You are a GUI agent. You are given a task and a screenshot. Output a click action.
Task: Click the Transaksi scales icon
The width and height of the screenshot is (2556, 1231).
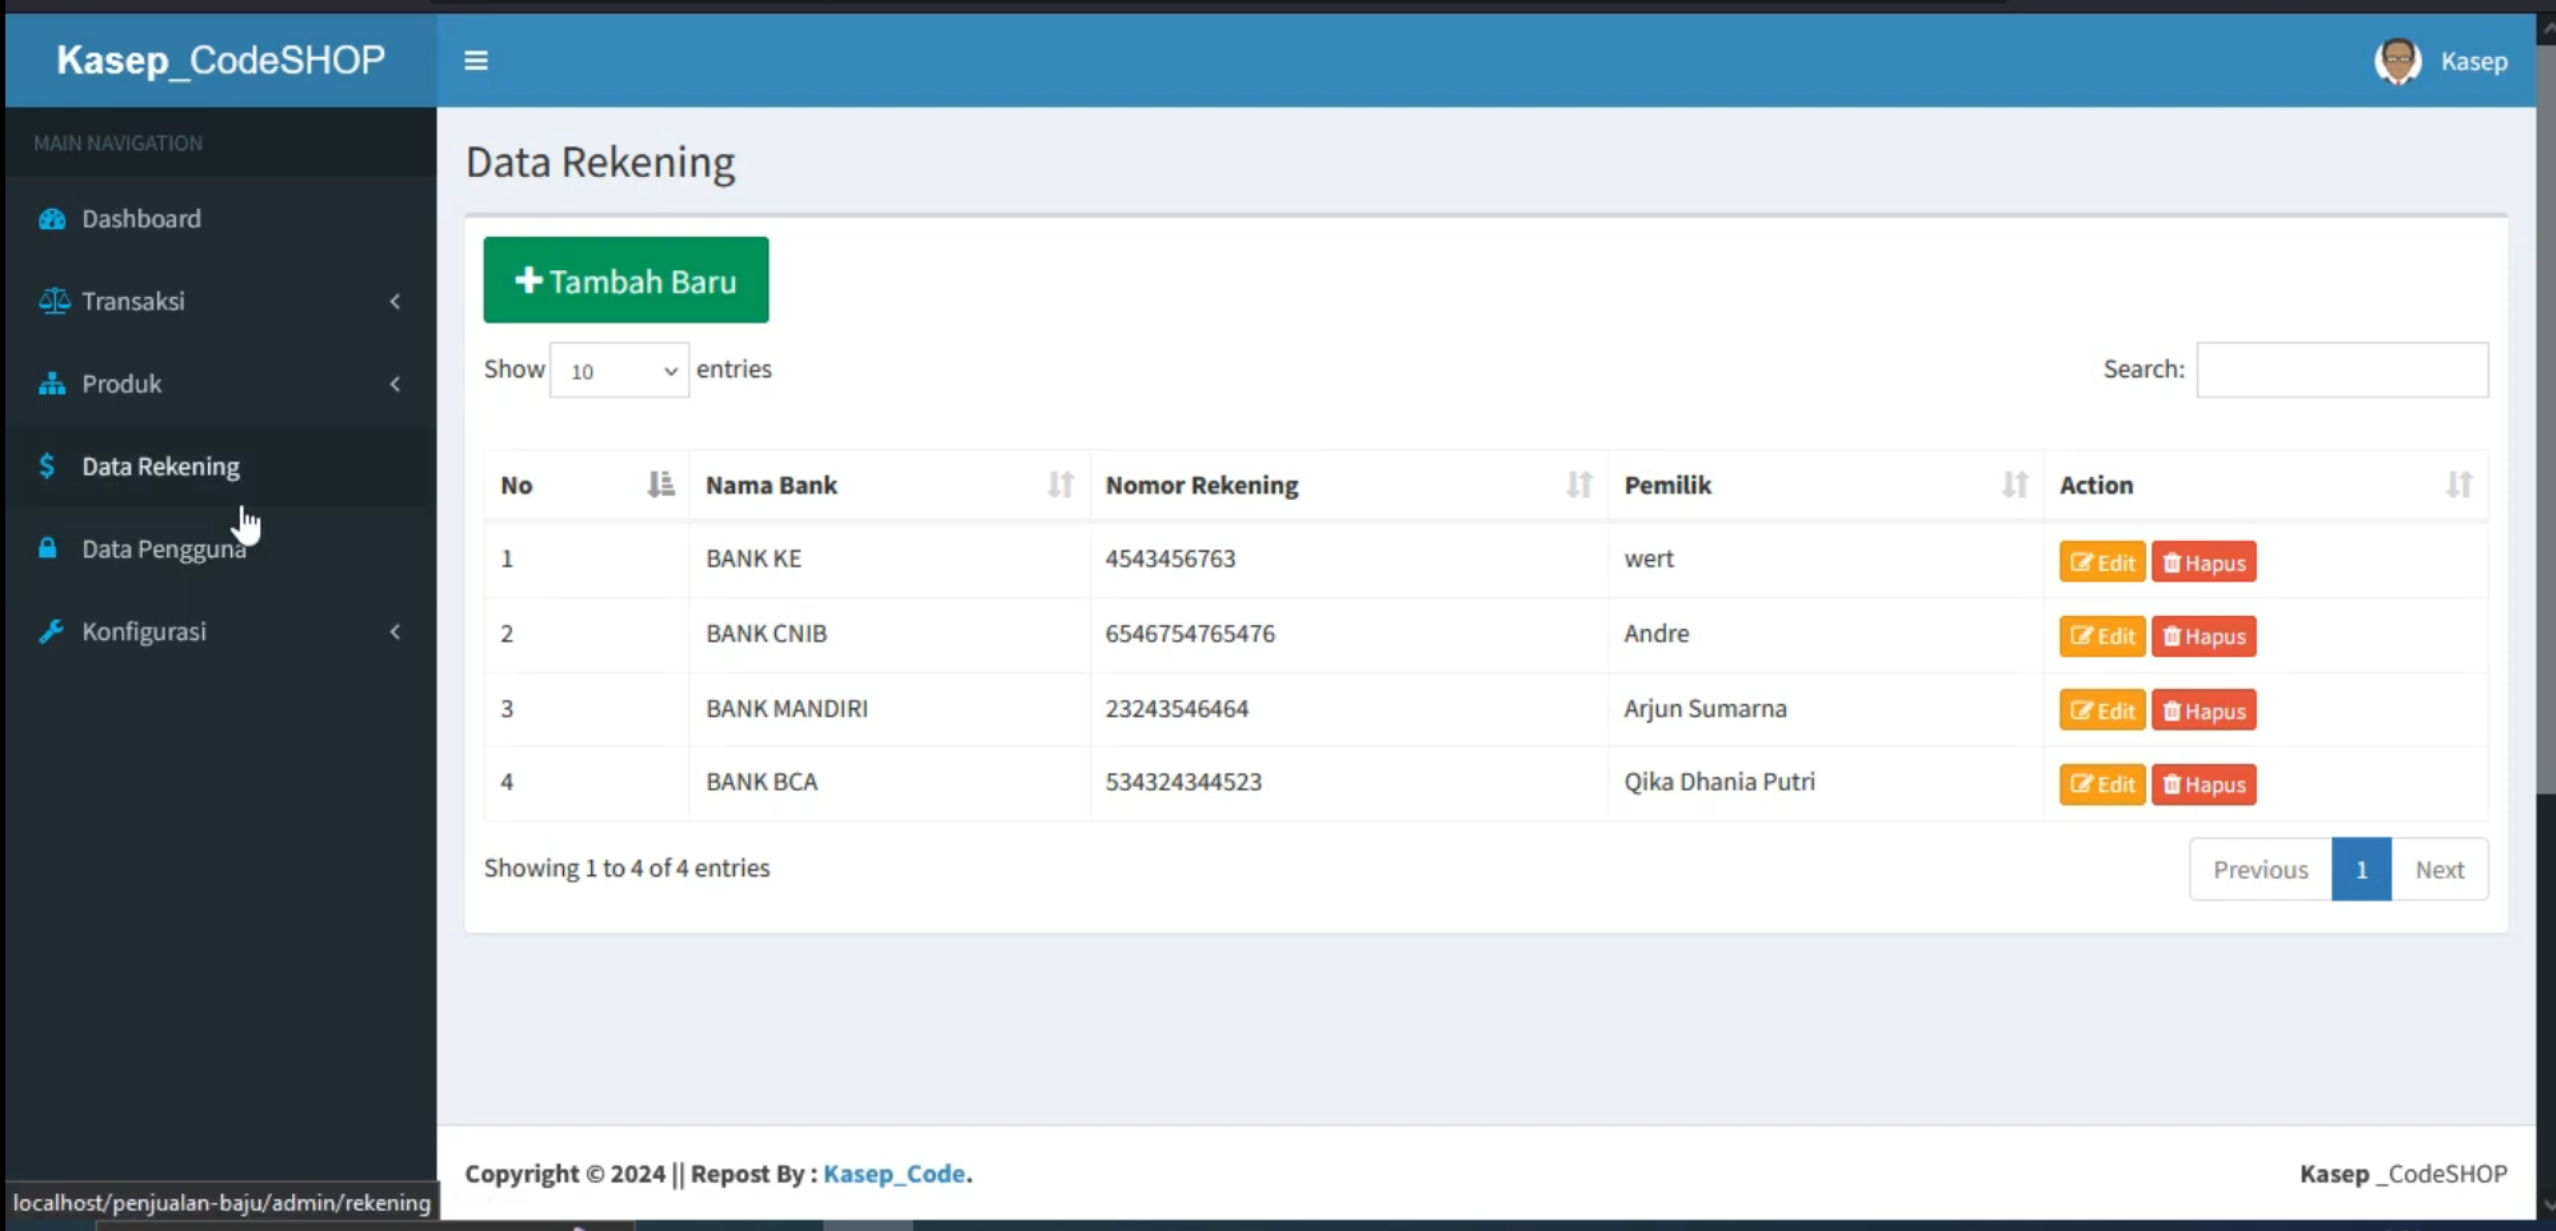(x=54, y=301)
